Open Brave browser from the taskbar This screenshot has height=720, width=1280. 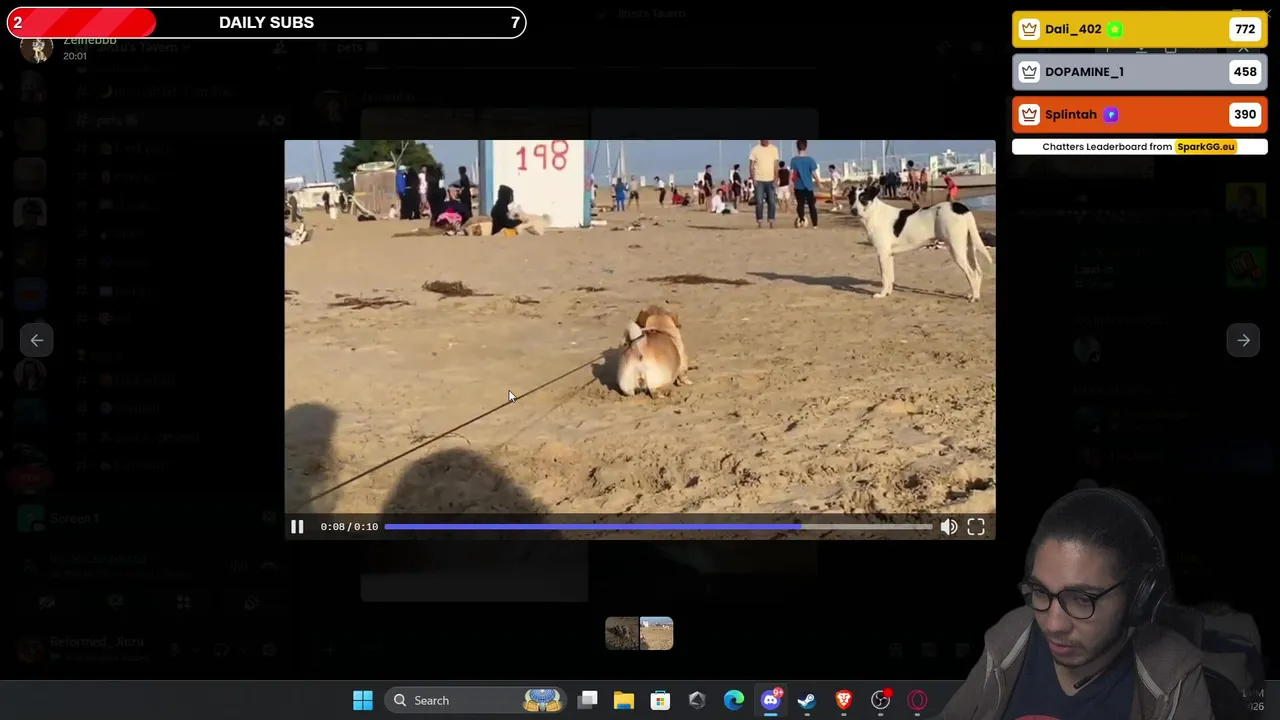pos(844,701)
